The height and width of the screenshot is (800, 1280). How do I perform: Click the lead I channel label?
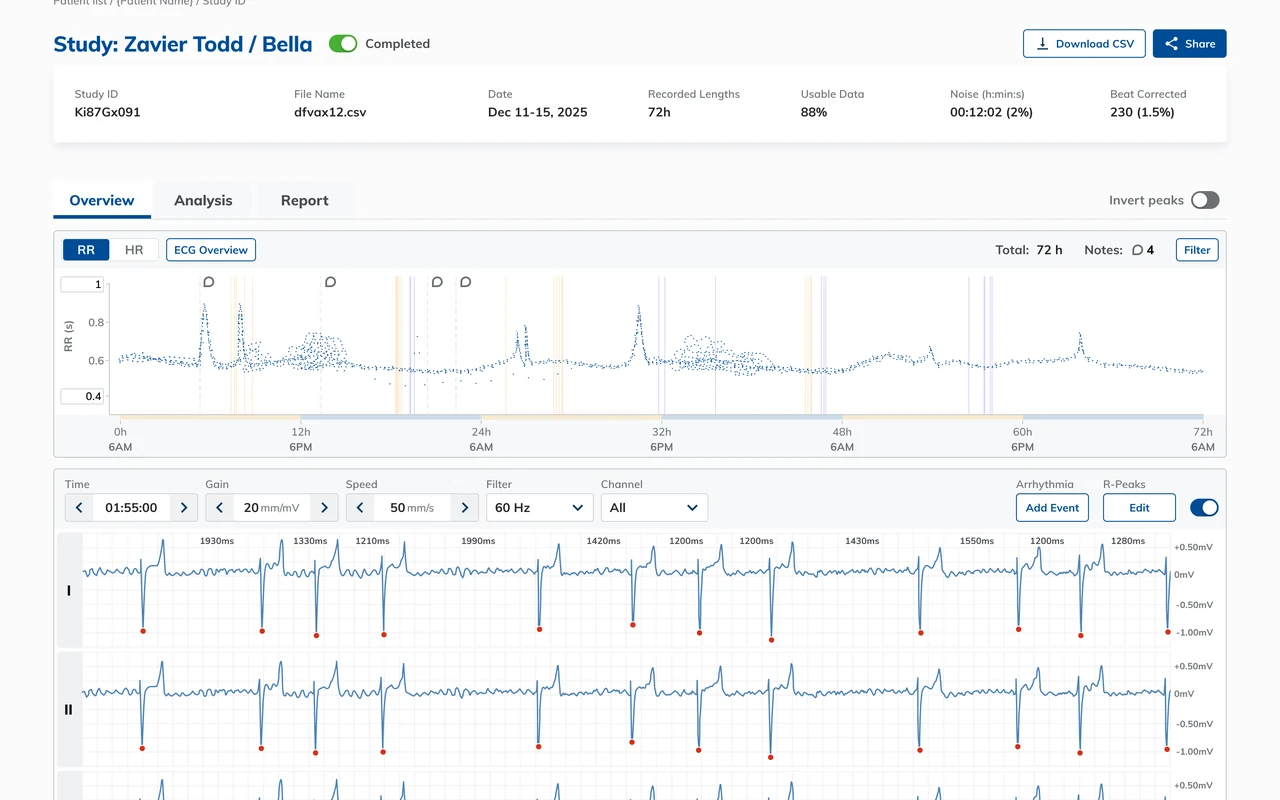click(x=69, y=591)
